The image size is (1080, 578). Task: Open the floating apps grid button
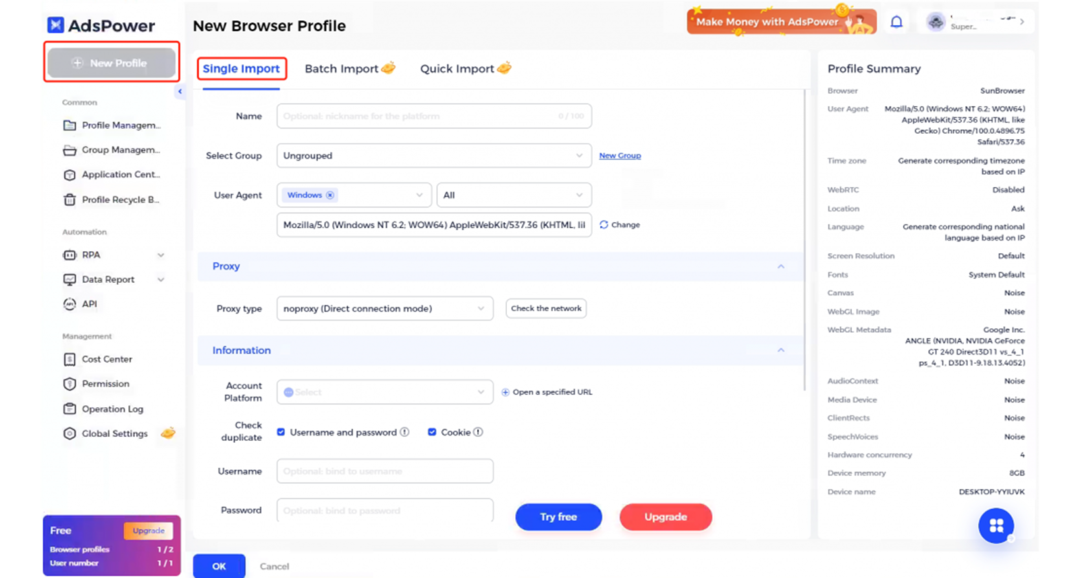[x=996, y=526]
